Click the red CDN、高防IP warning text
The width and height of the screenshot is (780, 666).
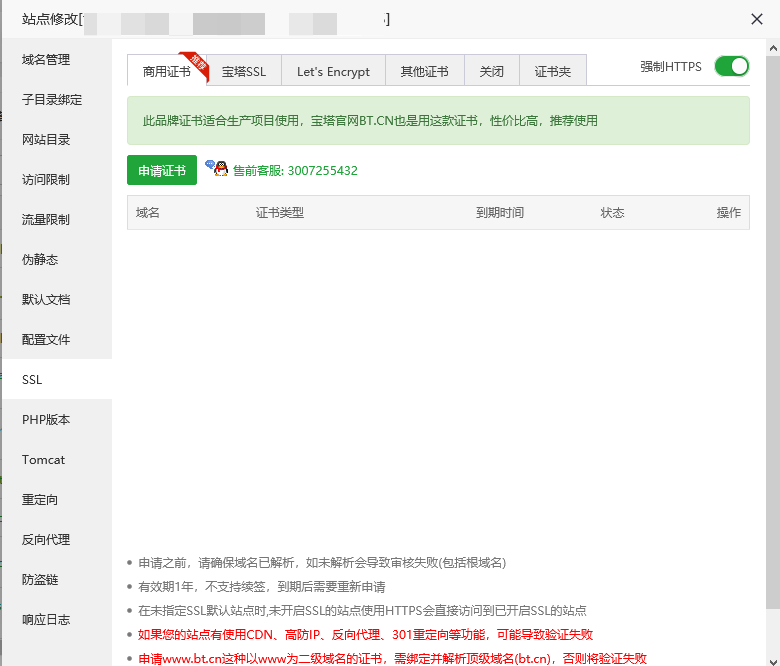(x=365, y=635)
